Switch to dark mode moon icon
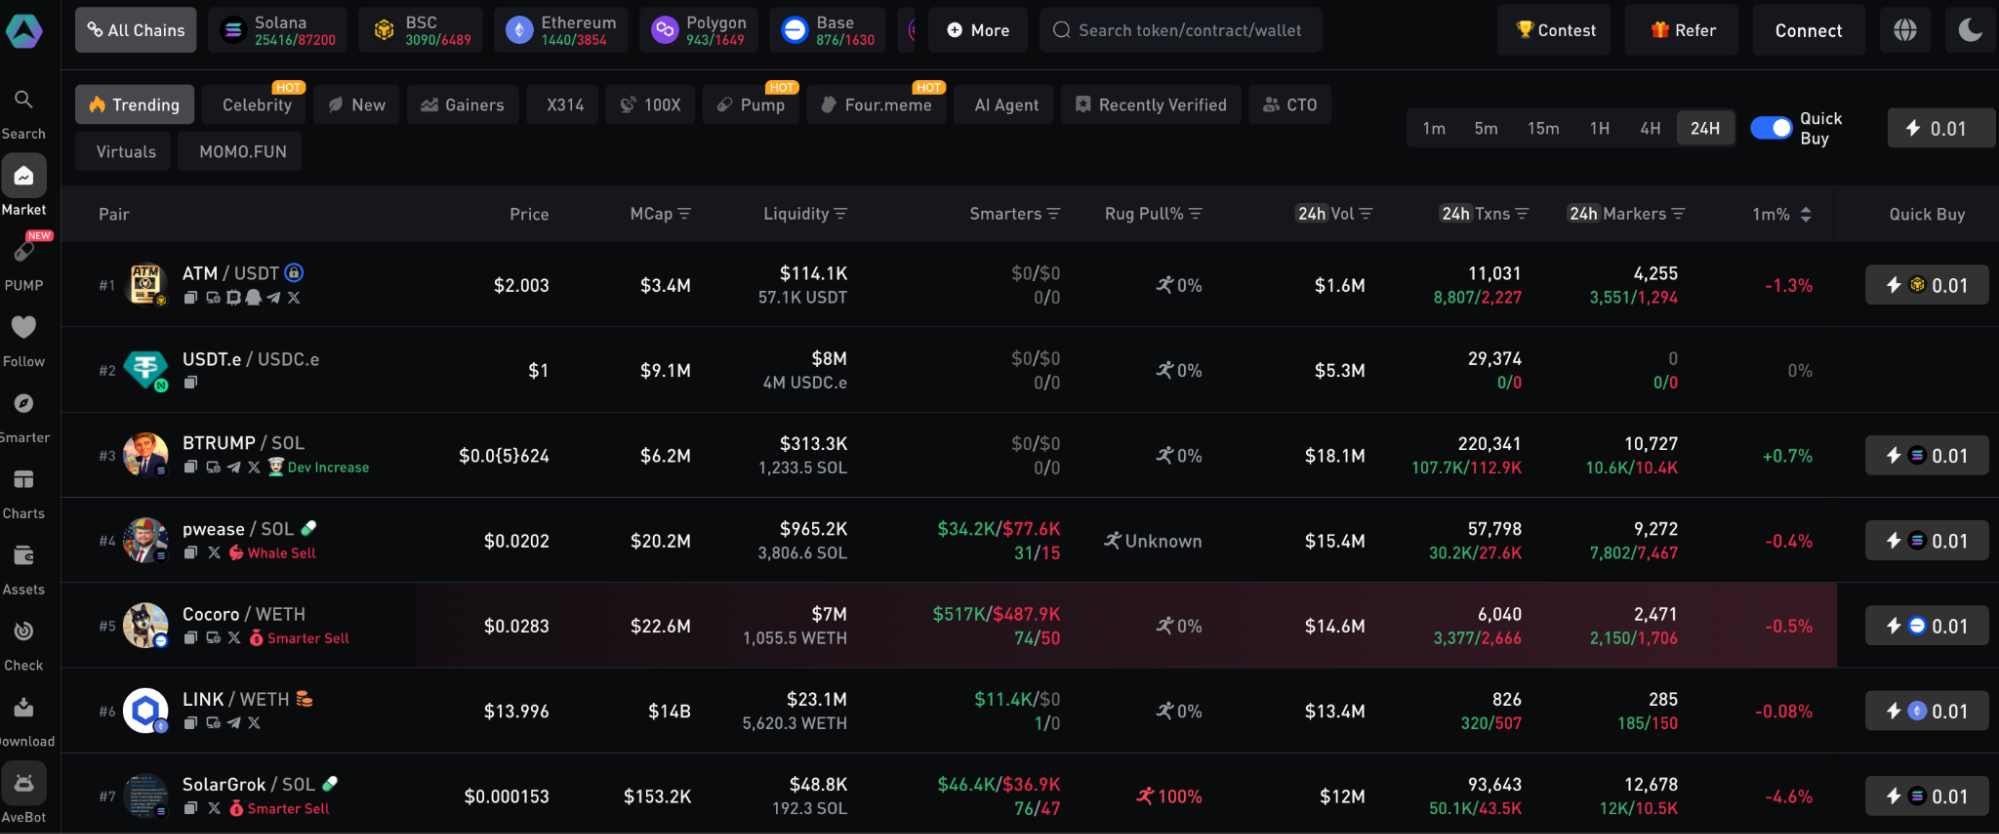This screenshot has height=834, width=1999. pyautogui.click(x=1970, y=30)
